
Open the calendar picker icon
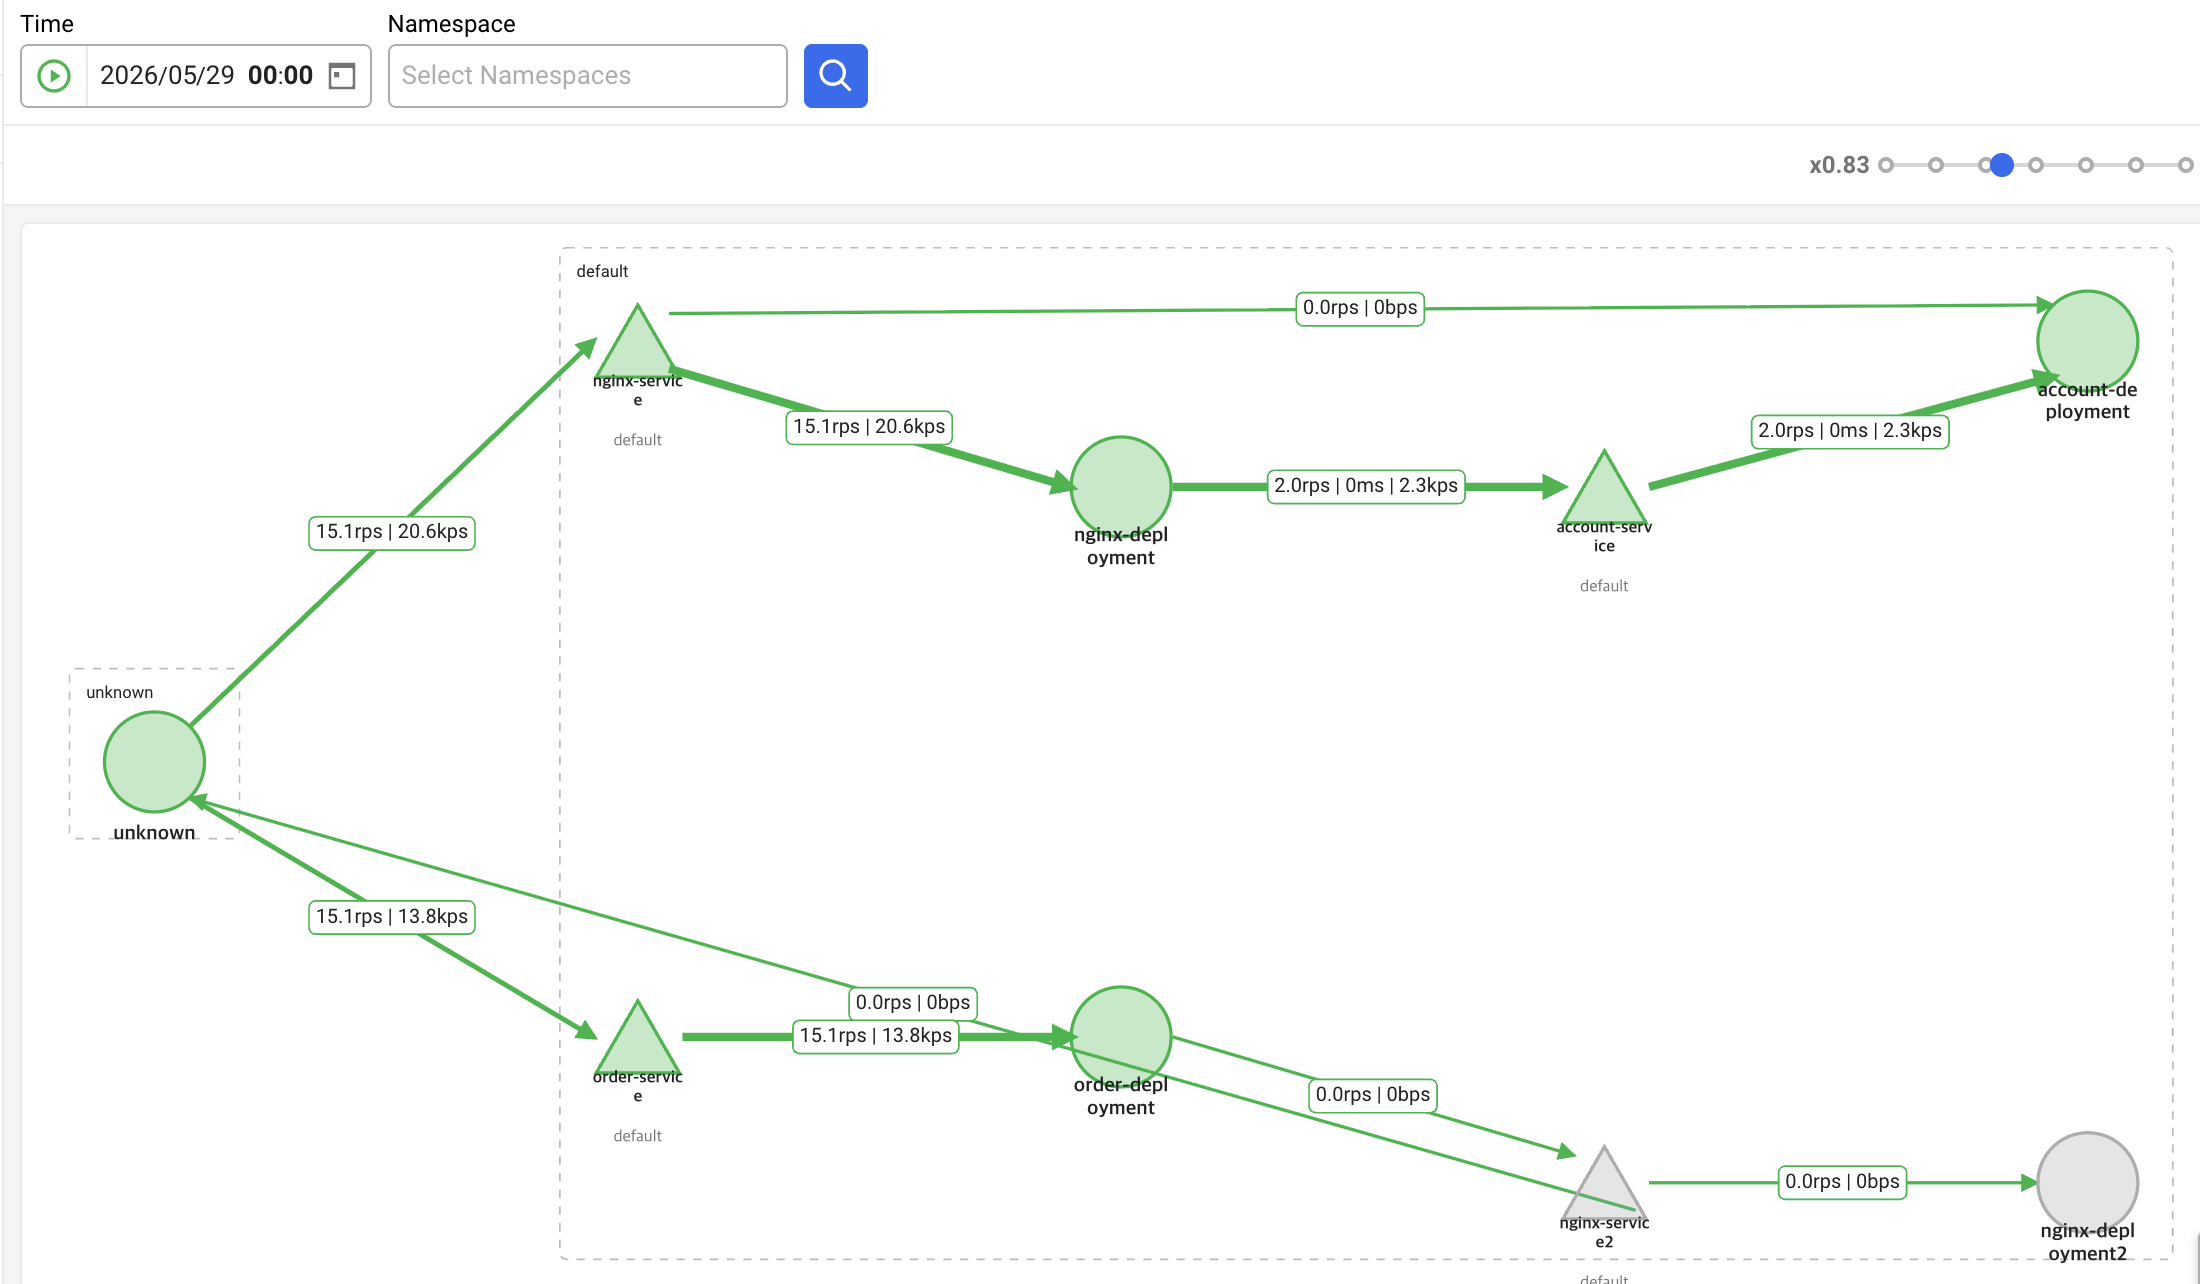pyautogui.click(x=342, y=76)
